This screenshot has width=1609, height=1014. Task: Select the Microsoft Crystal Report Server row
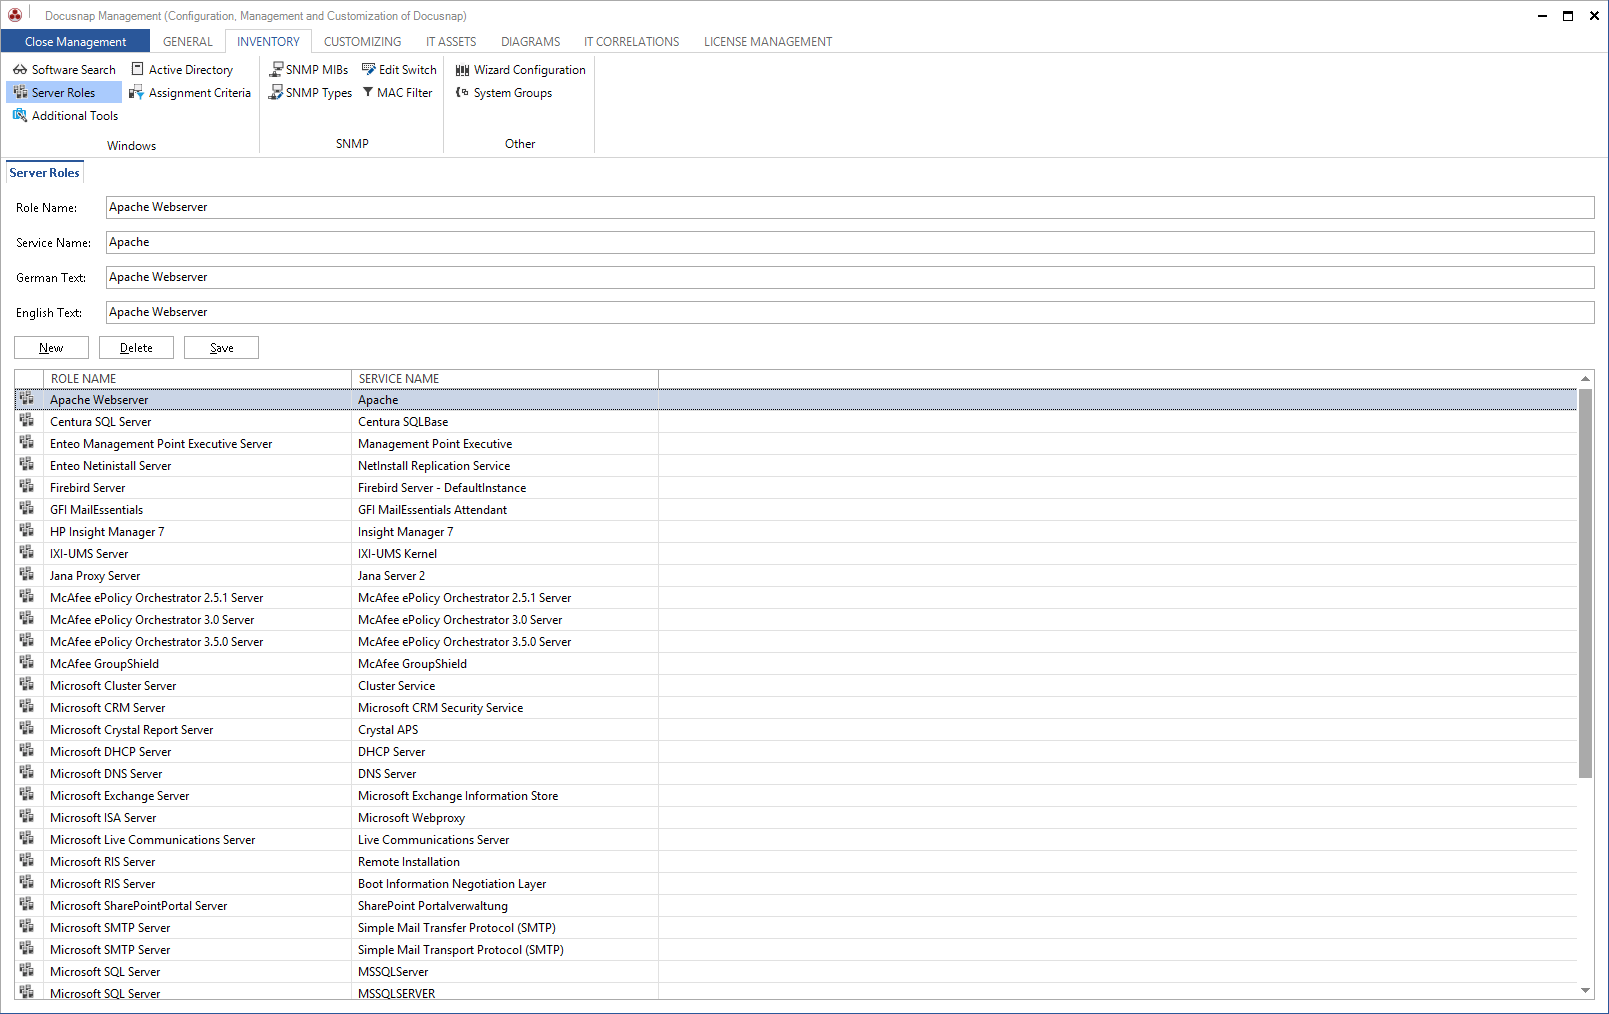click(796, 730)
